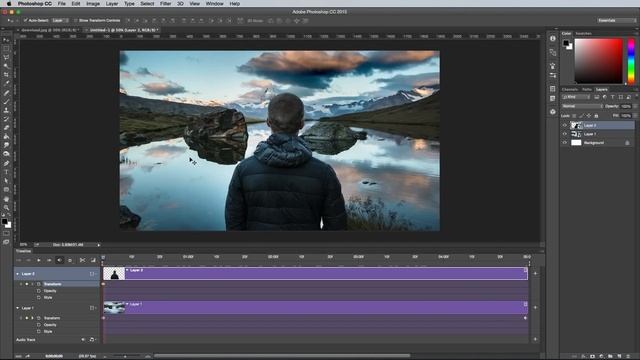640x360 pixels.
Task: Open Auto-Select Layer dropdown in options bar
Action: (60, 20)
